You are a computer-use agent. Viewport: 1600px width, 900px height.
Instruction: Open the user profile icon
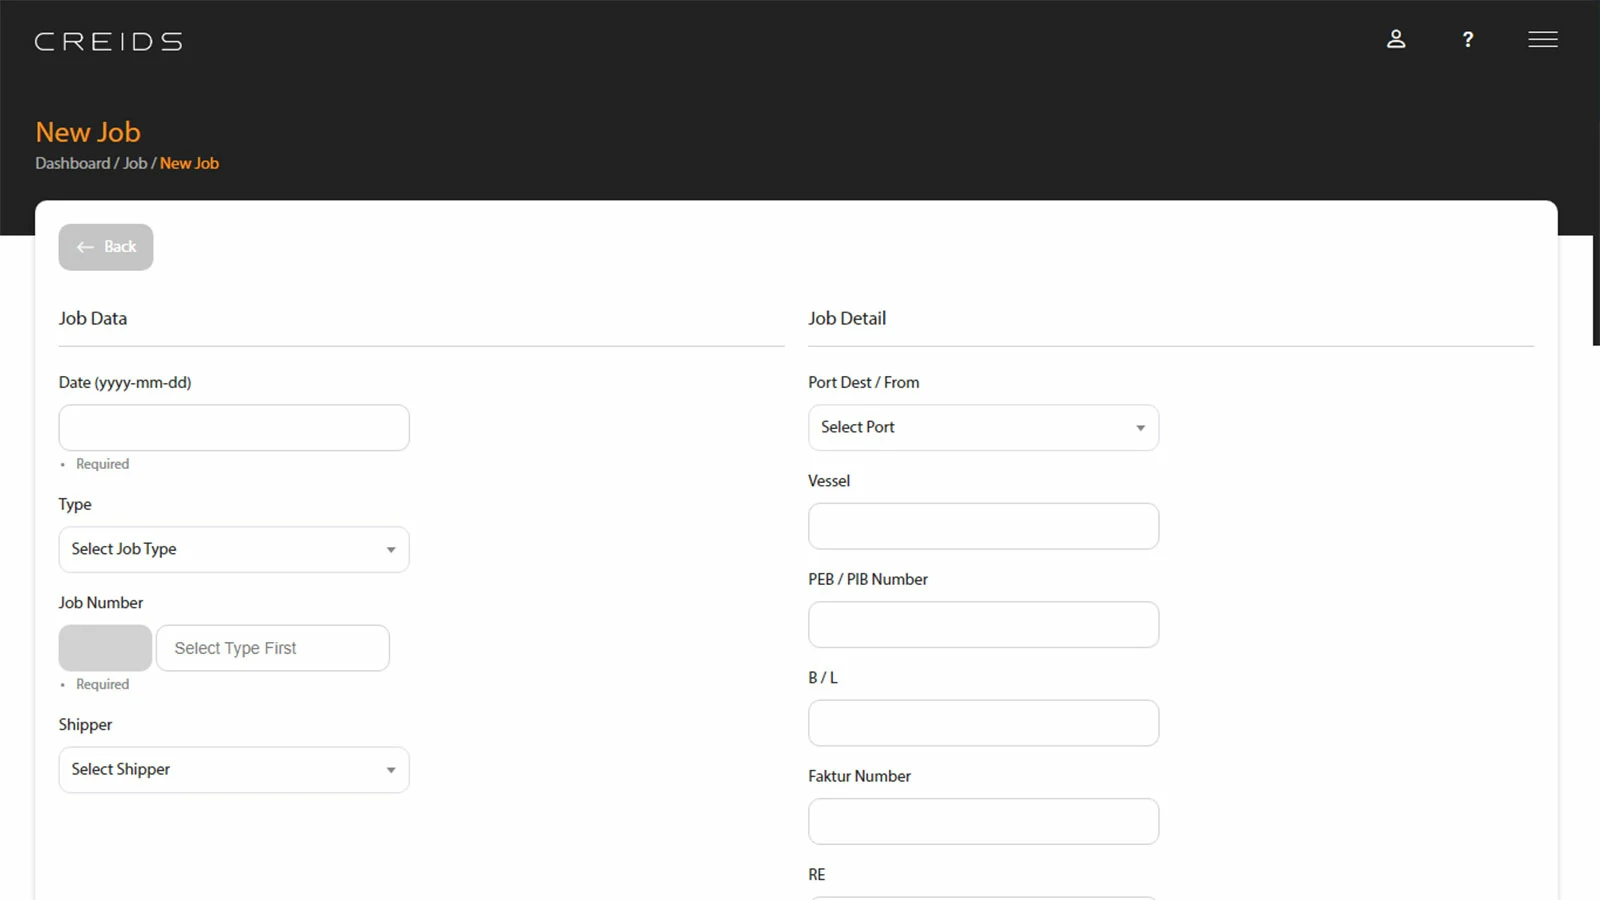pyautogui.click(x=1396, y=39)
